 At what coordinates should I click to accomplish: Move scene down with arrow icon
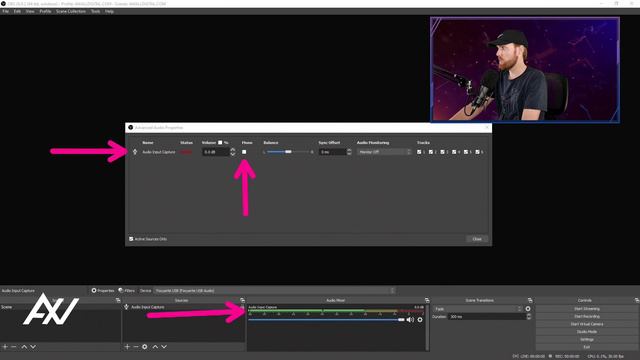coord(33,347)
